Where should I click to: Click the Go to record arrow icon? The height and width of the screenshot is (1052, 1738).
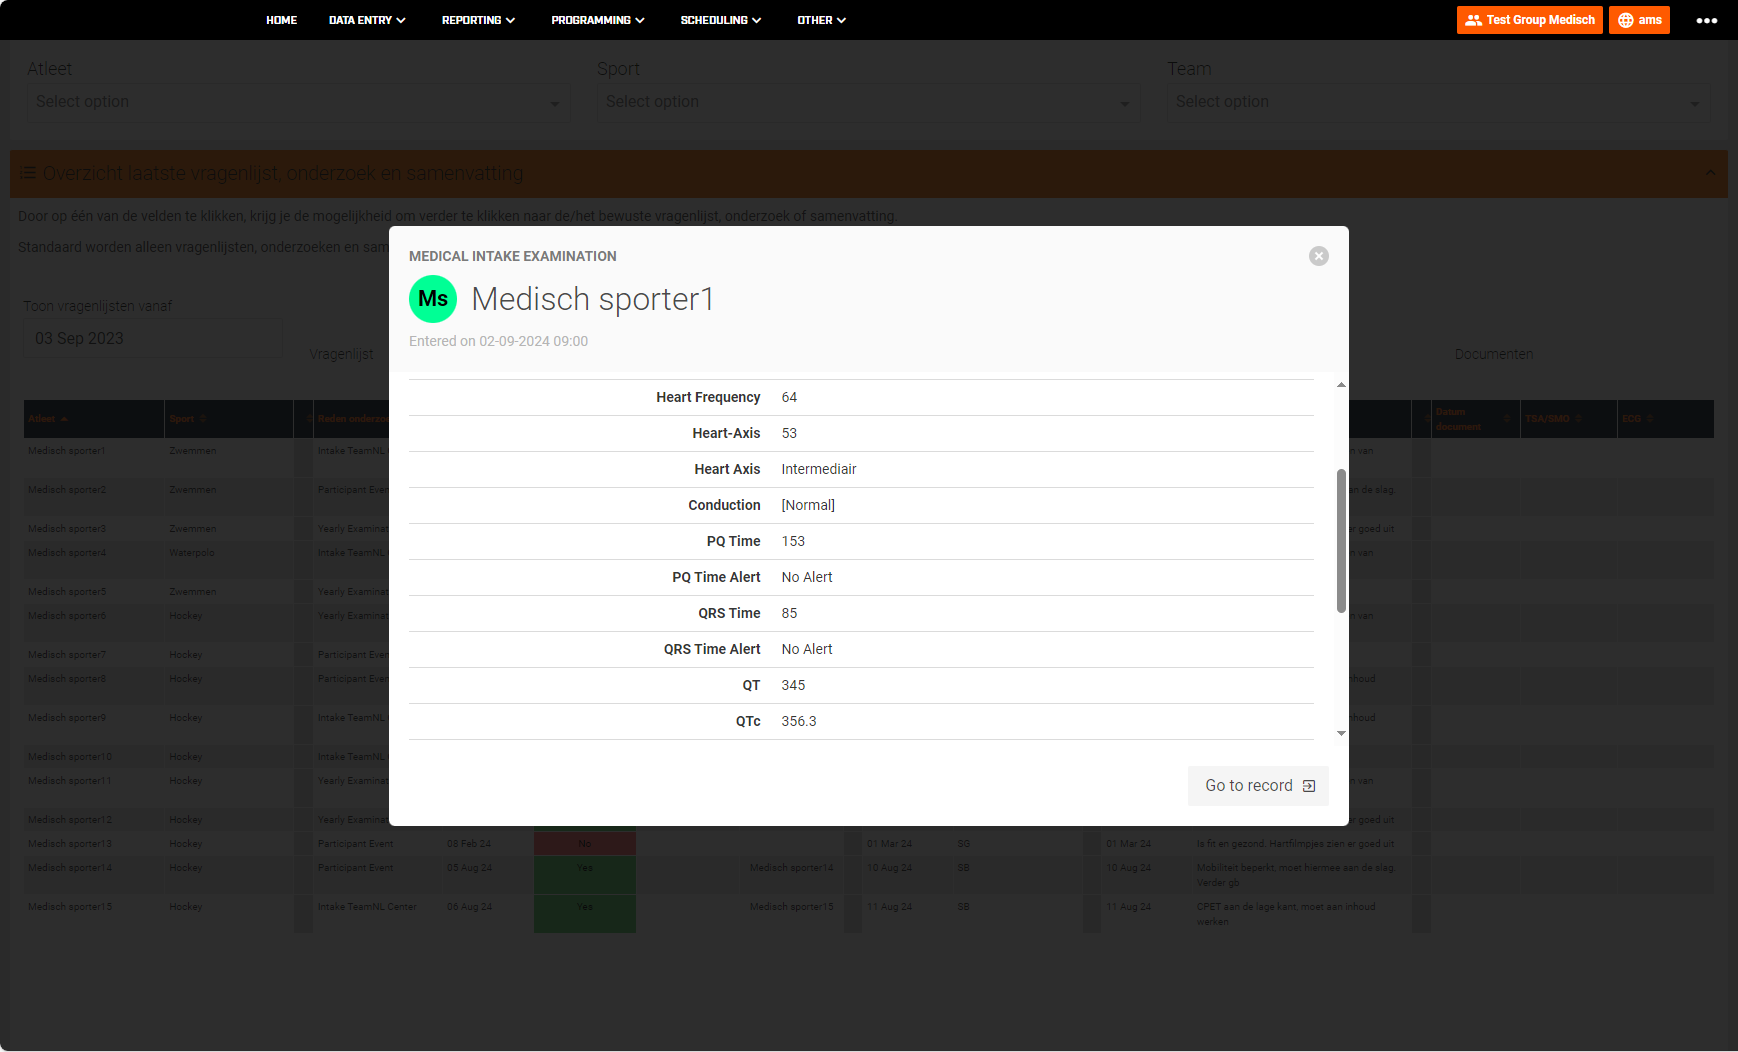tap(1309, 786)
